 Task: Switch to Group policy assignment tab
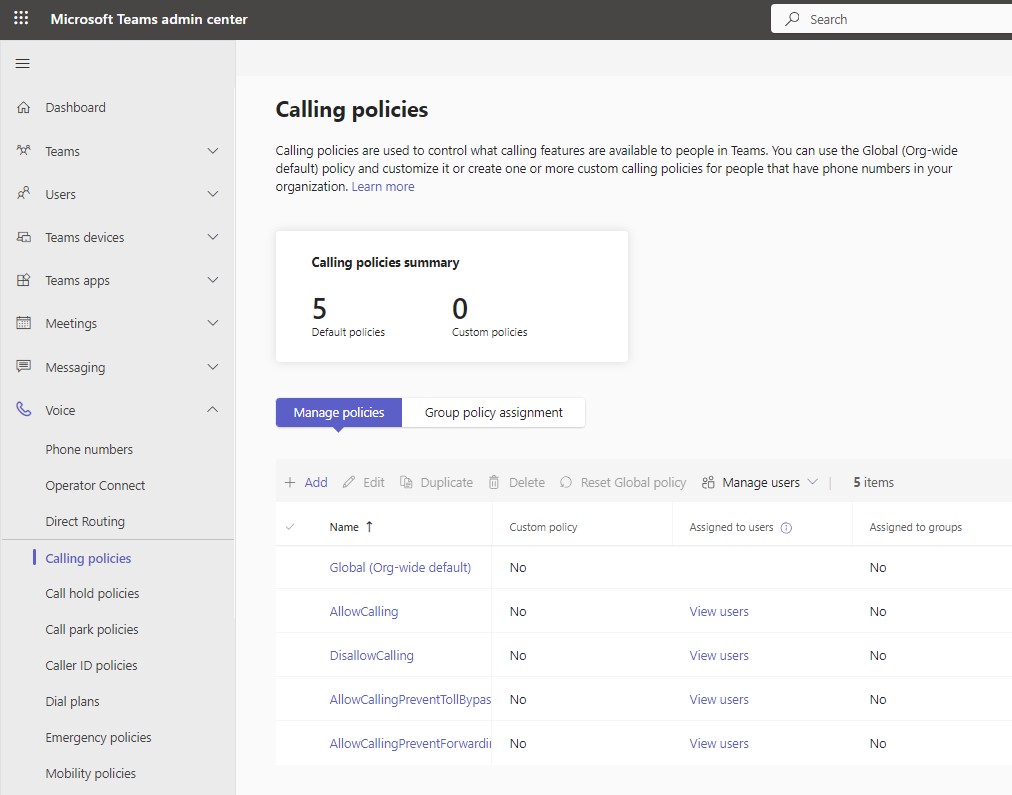tap(494, 412)
